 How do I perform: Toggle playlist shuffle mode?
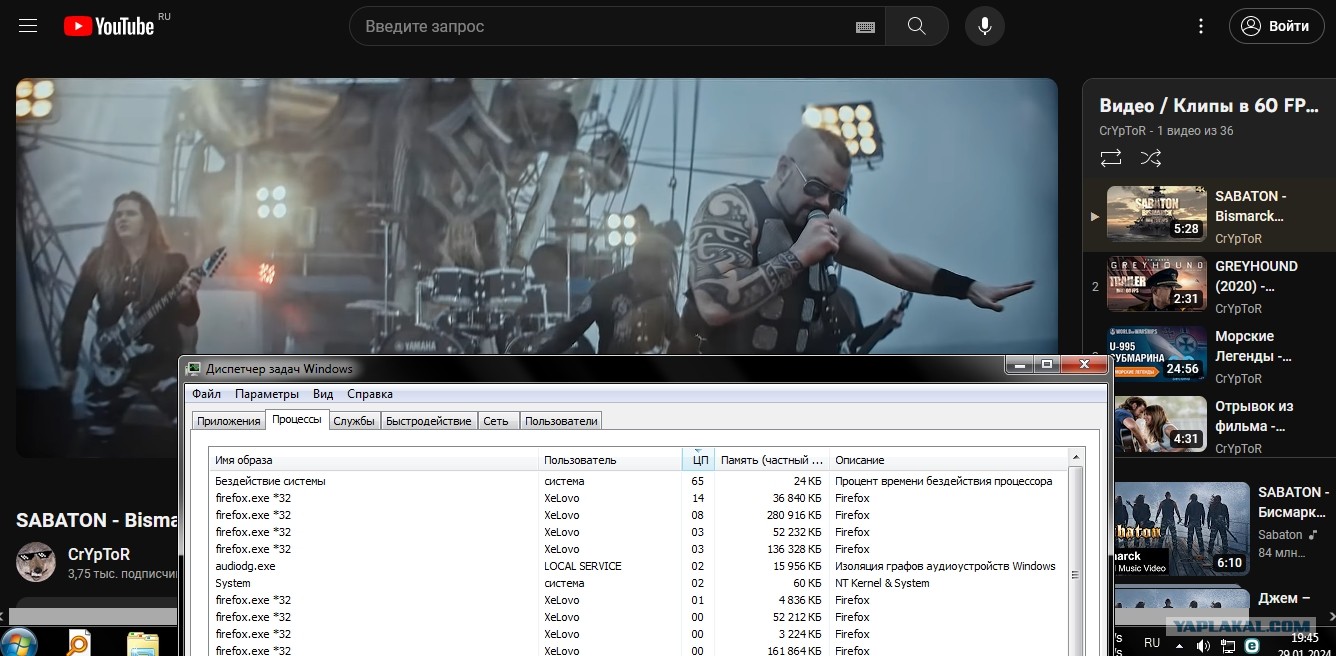point(1151,158)
